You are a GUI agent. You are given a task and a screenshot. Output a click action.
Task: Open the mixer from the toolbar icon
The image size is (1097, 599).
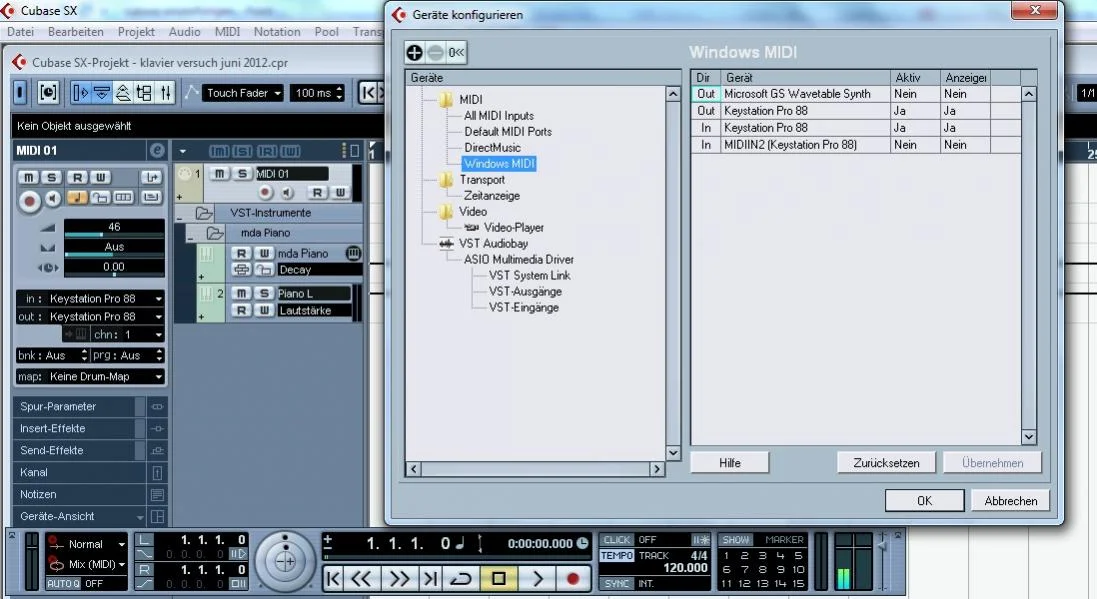(x=165, y=93)
